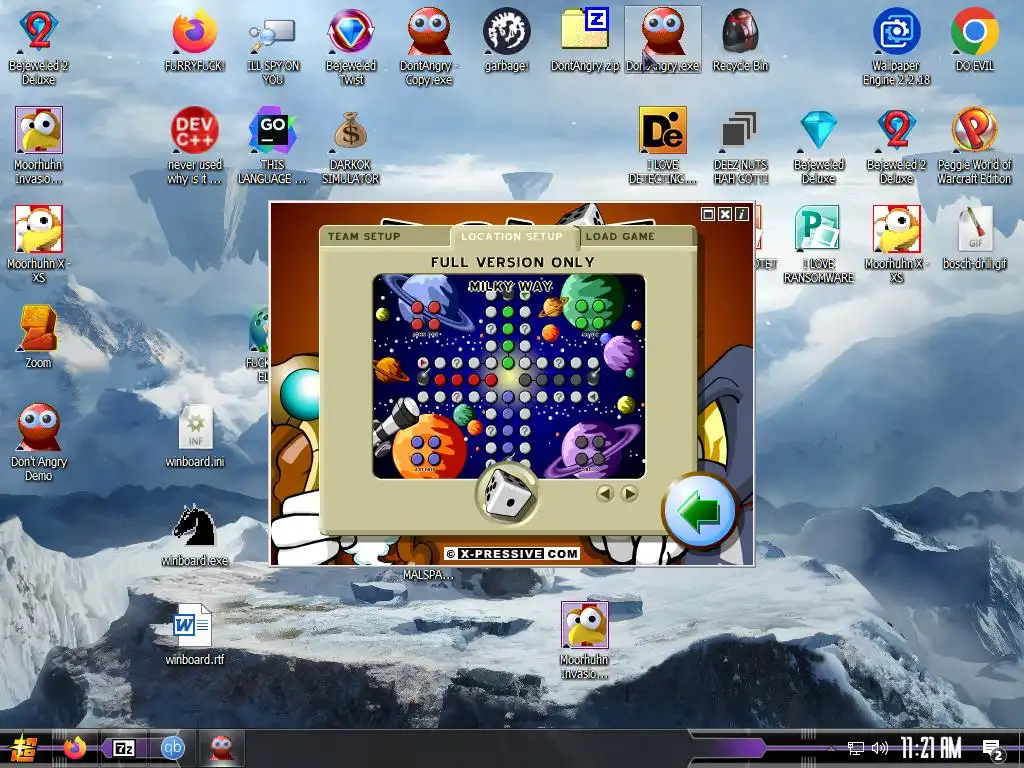The height and width of the screenshot is (768, 1024).
Task: Select the Dev C++ 'never used' icon
Action: (x=195, y=146)
